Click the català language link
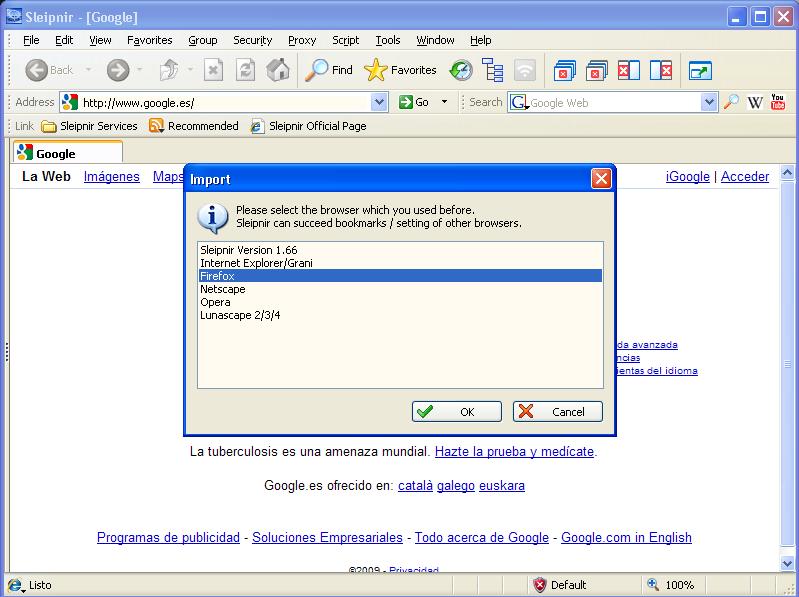This screenshot has height=597, width=799. click(x=415, y=485)
